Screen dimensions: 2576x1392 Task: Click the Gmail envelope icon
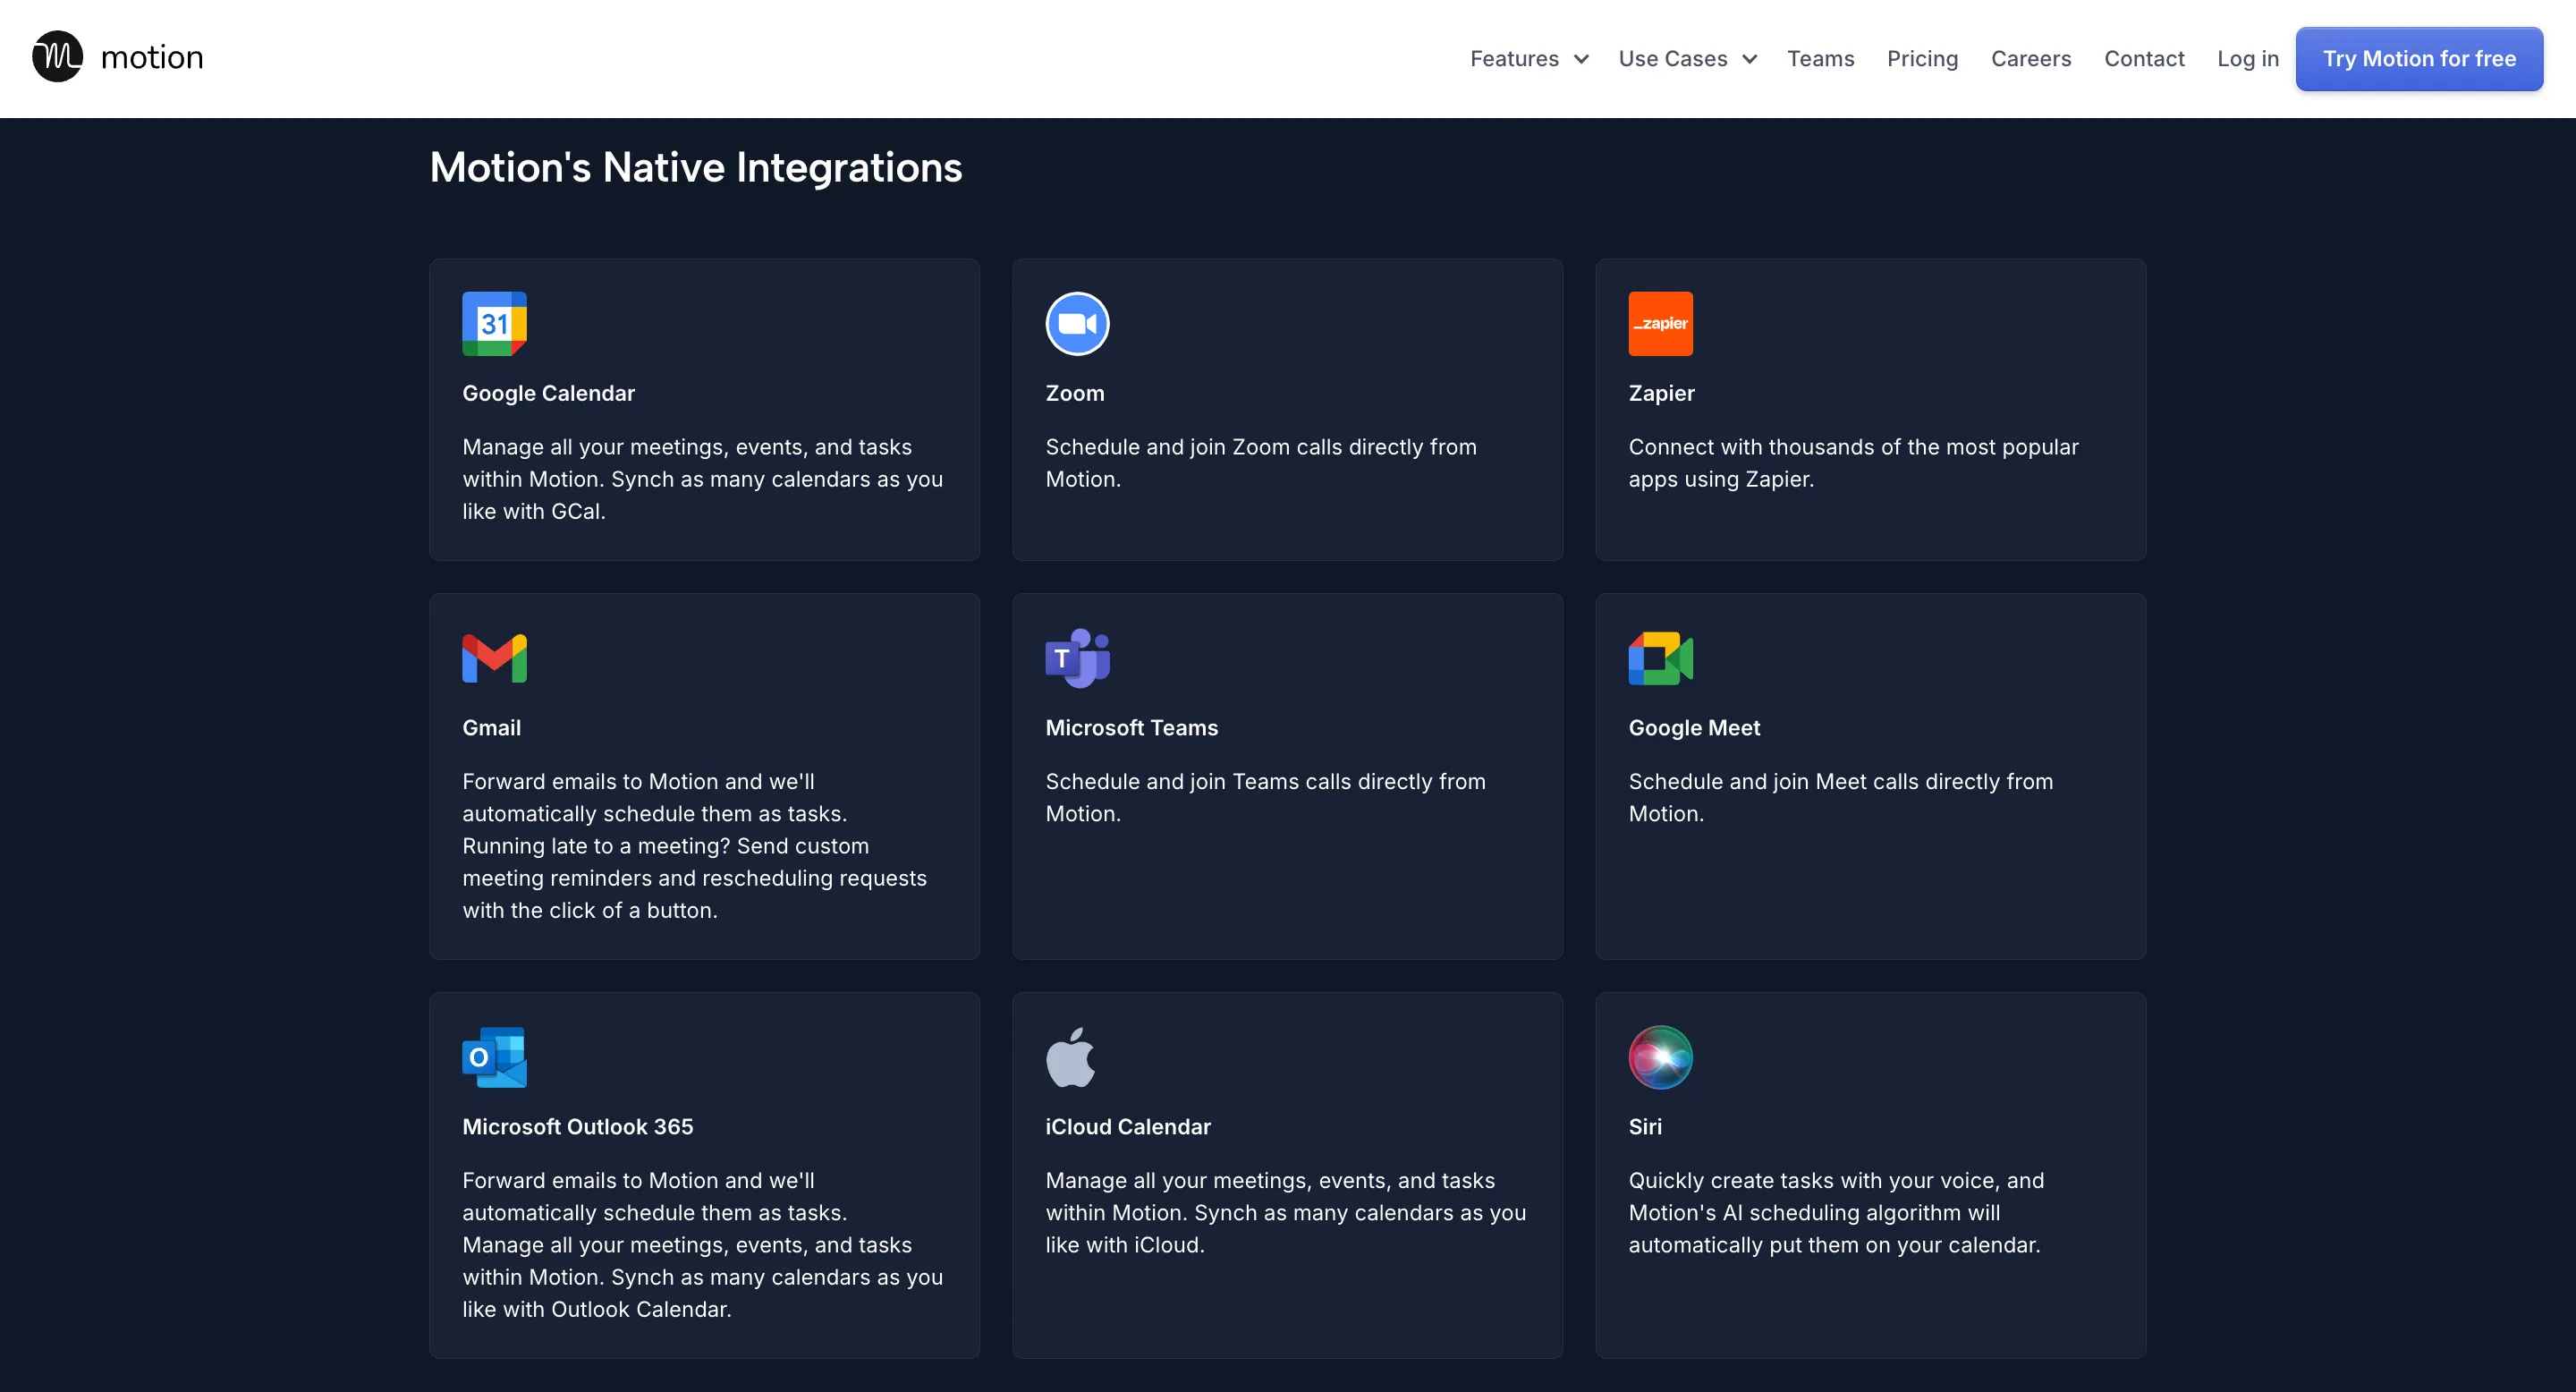[494, 658]
